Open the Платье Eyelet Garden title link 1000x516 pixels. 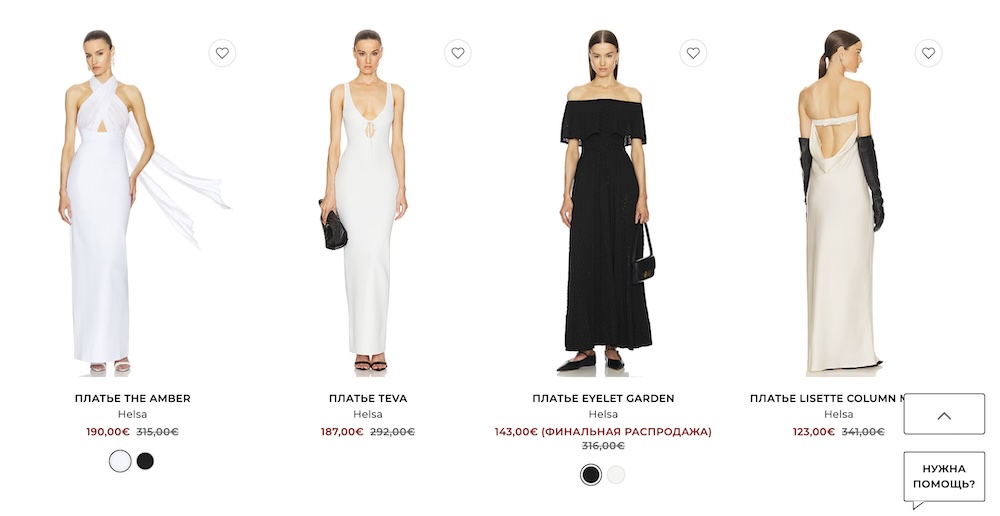[x=603, y=399]
